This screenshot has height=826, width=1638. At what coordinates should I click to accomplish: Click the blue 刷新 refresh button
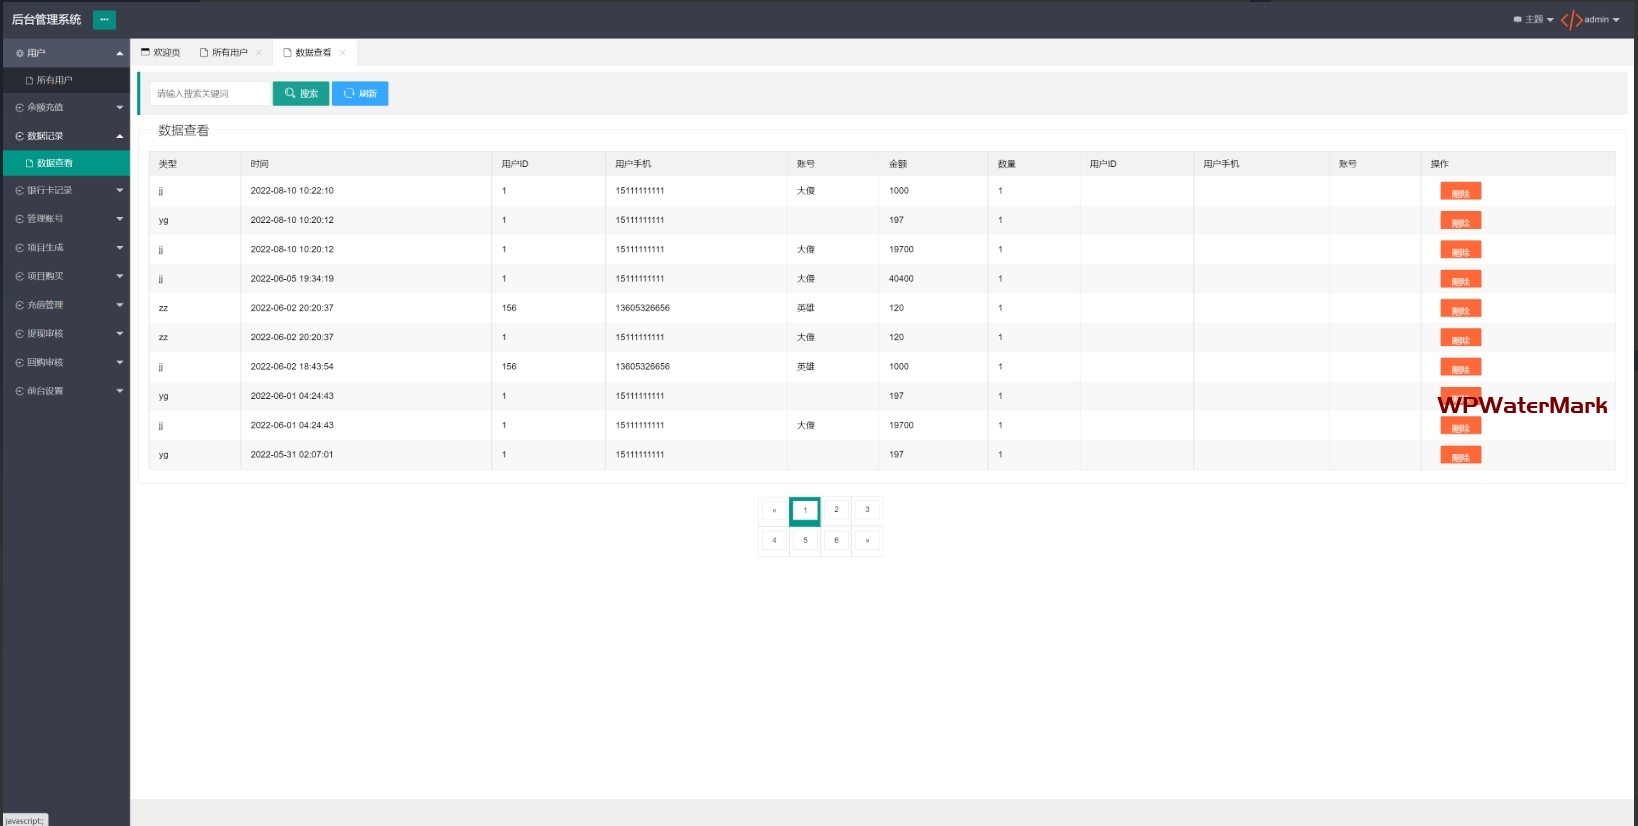pos(360,93)
